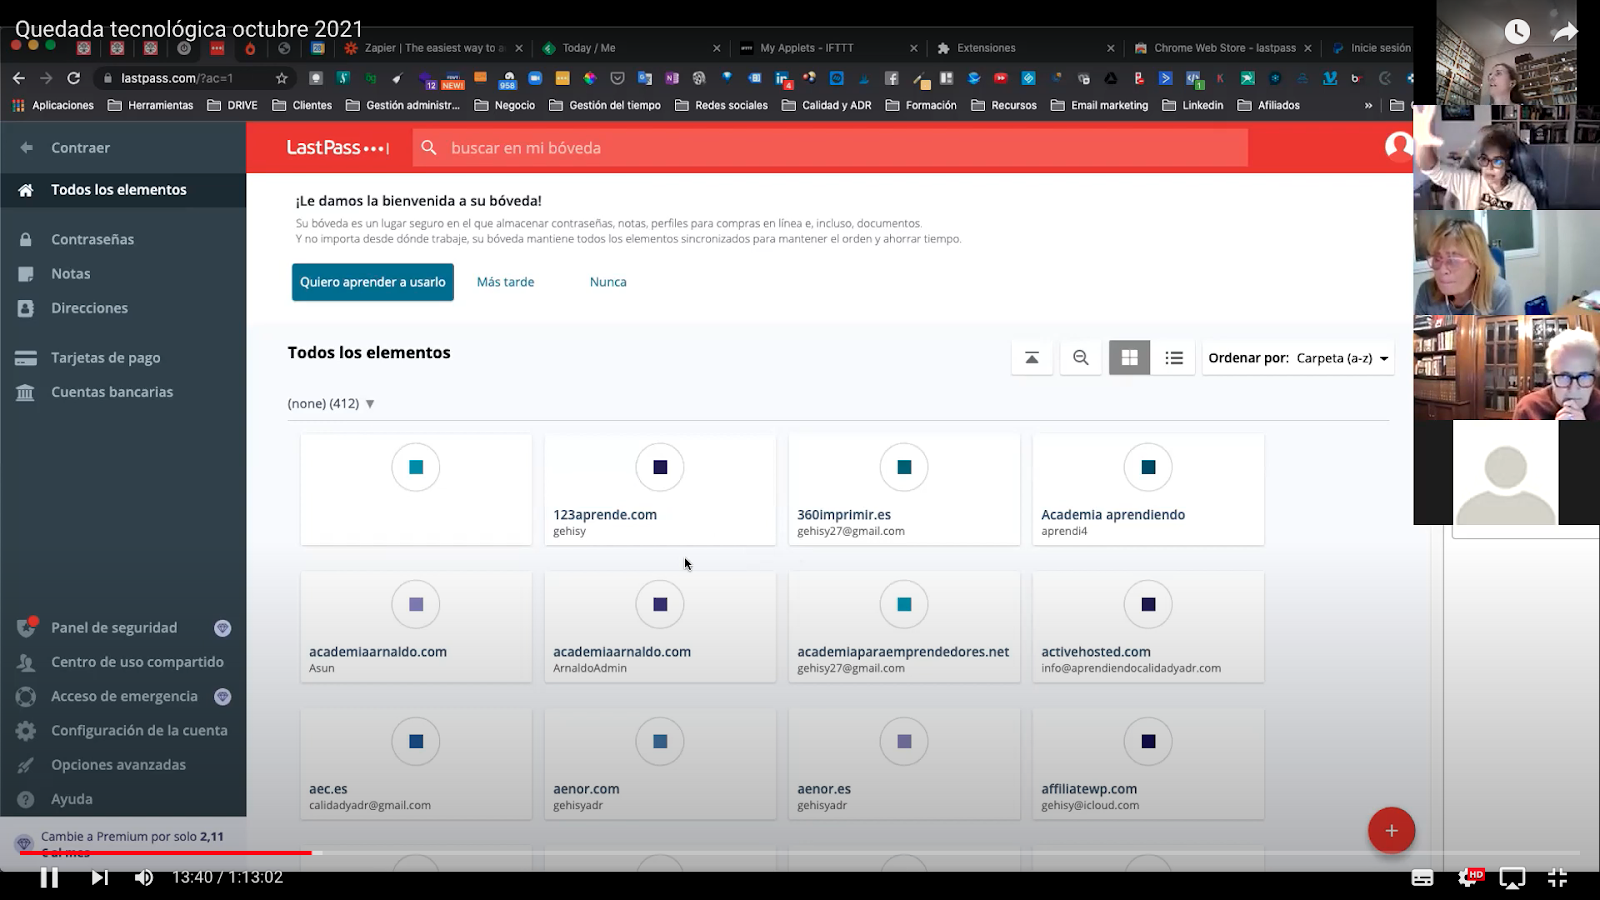Screen dimensions: 1600x900
Task: Click browser back arrow
Action: pyautogui.click(x=19, y=78)
